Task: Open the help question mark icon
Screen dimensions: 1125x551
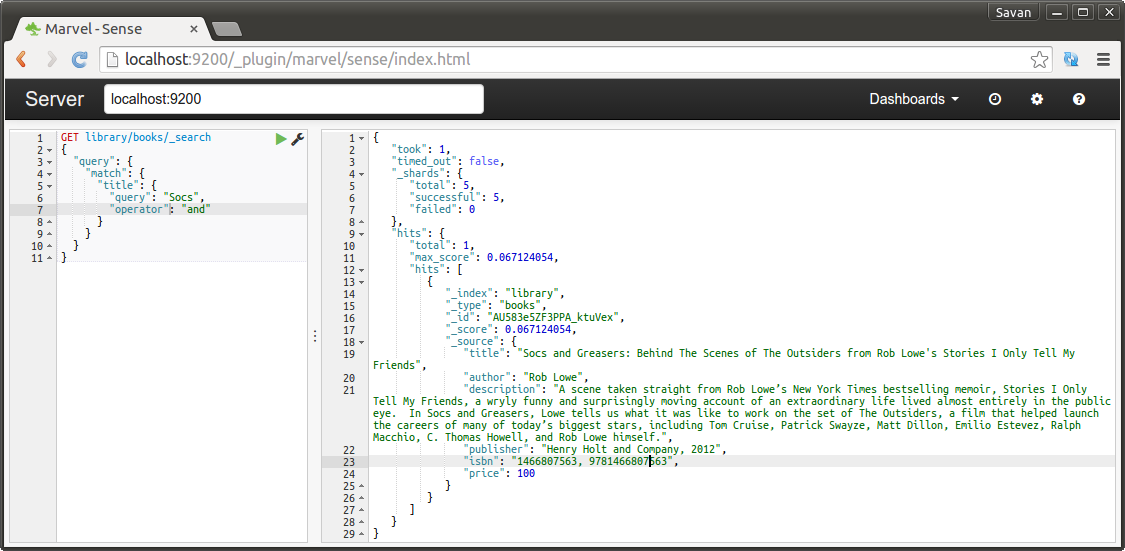Action: pos(1078,99)
